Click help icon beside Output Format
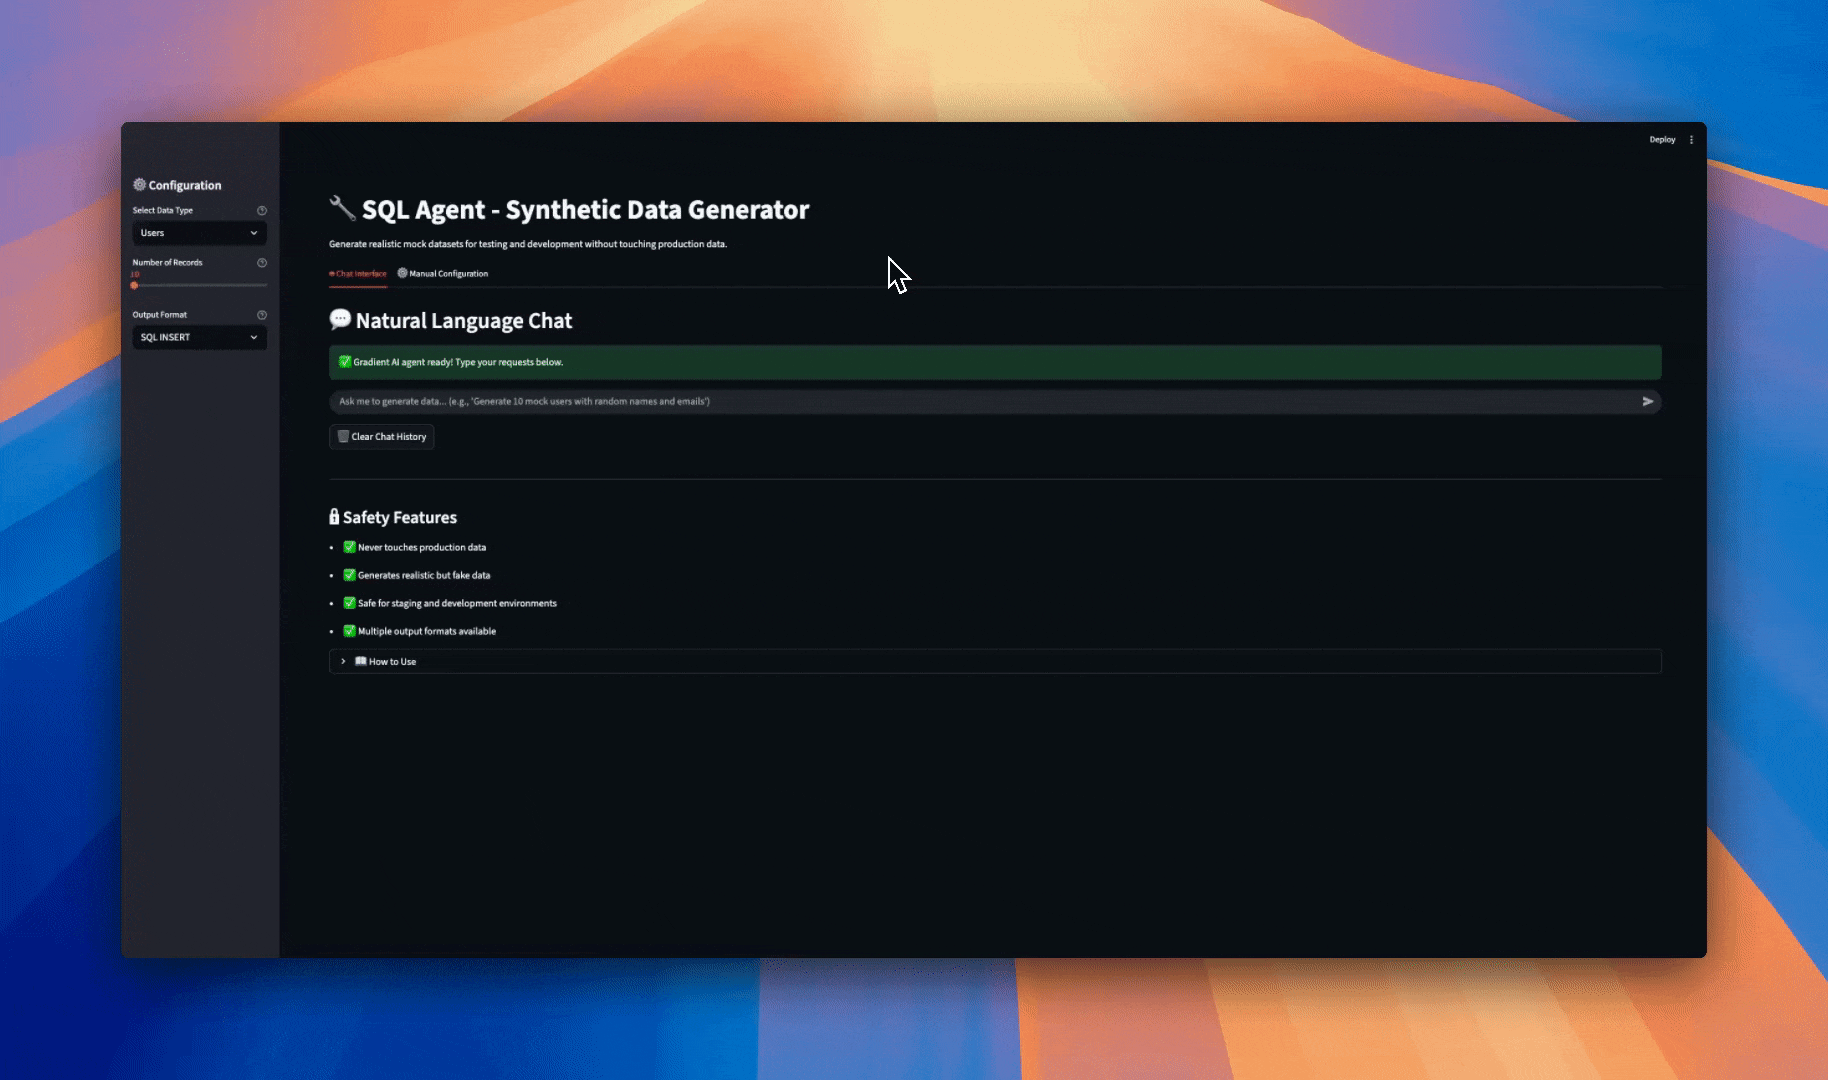The image size is (1828, 1080). coord(262,314)
